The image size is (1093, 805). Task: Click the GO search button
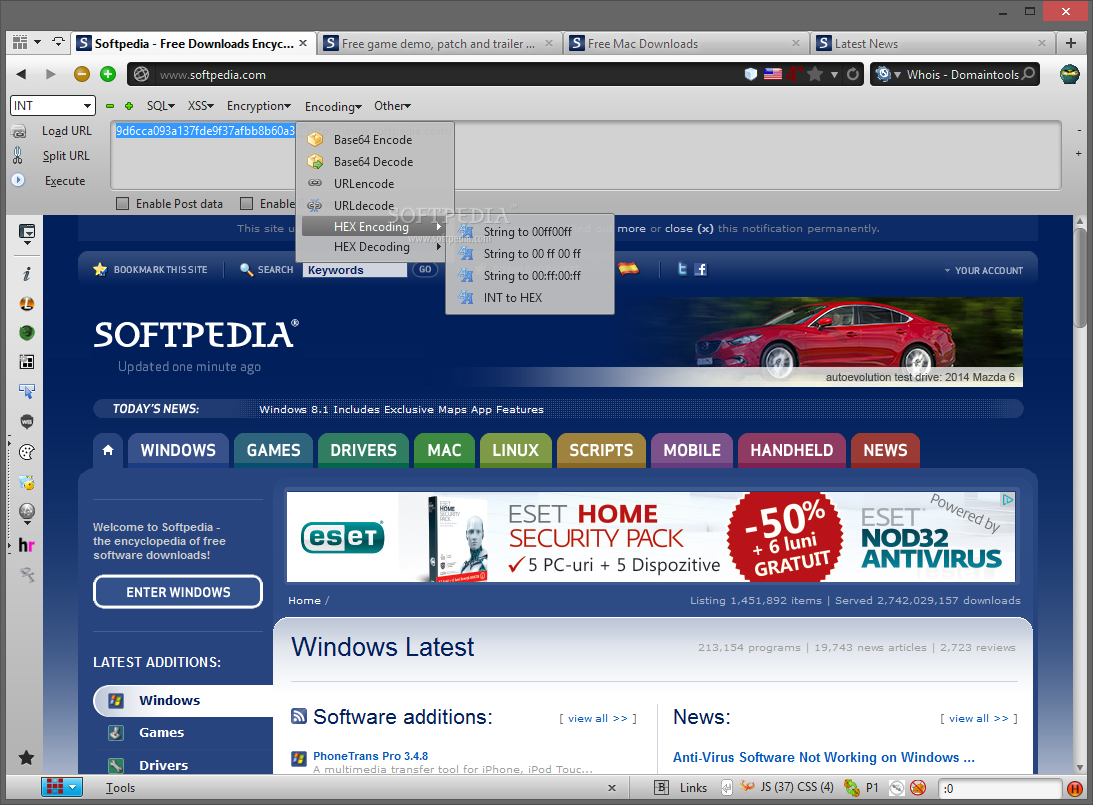click(x=425, y=269)
